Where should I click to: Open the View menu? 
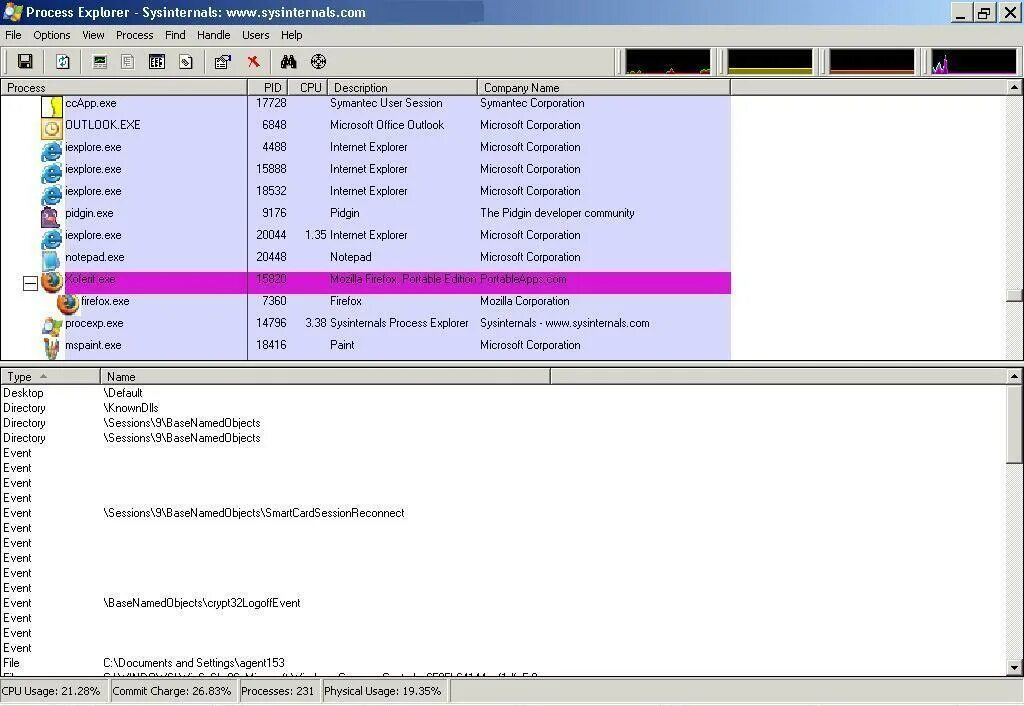(x=93, y=35)
